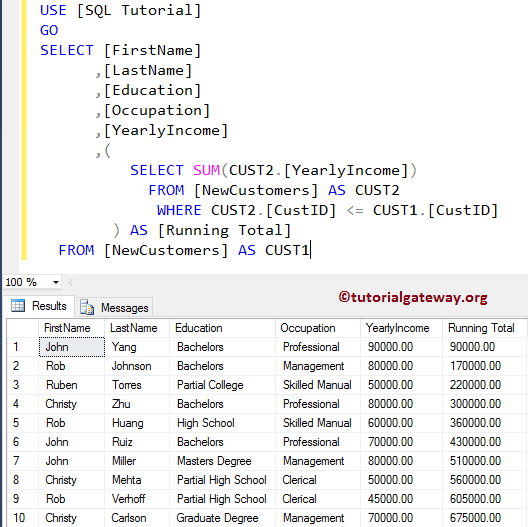Select the 'Partial College' education cell

point(222,385)
